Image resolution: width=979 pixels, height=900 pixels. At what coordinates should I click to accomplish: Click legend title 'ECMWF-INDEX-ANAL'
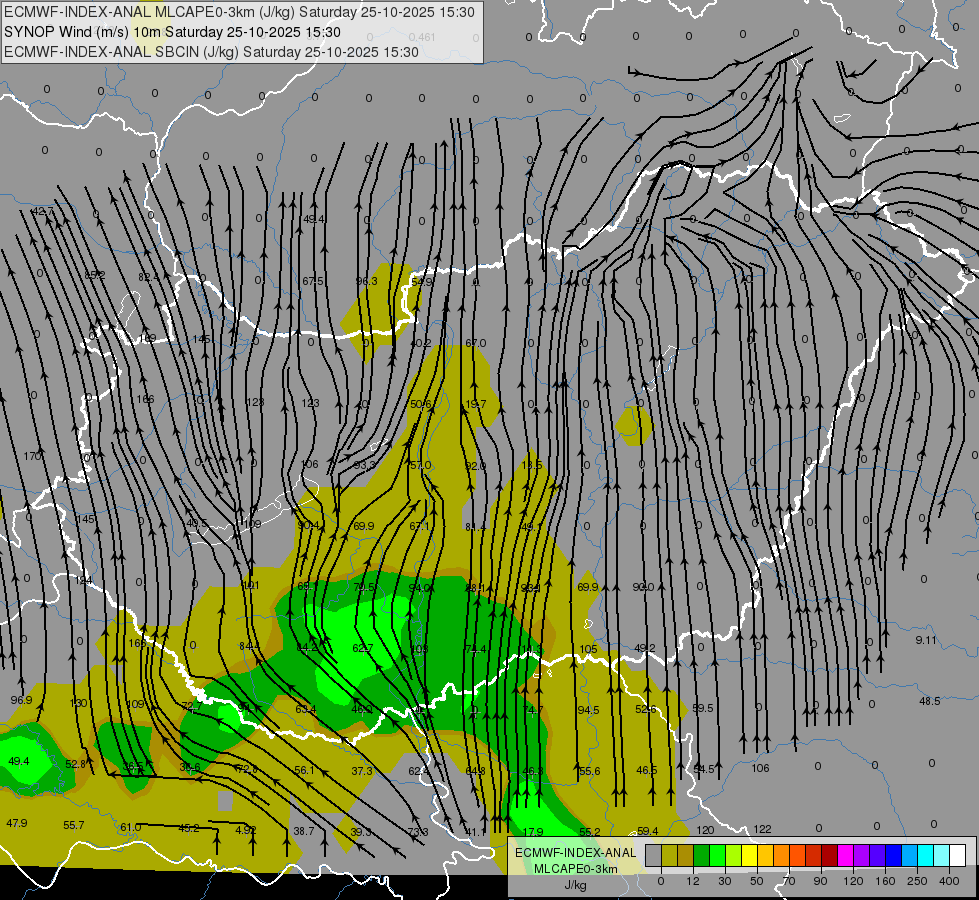point(576,853)
